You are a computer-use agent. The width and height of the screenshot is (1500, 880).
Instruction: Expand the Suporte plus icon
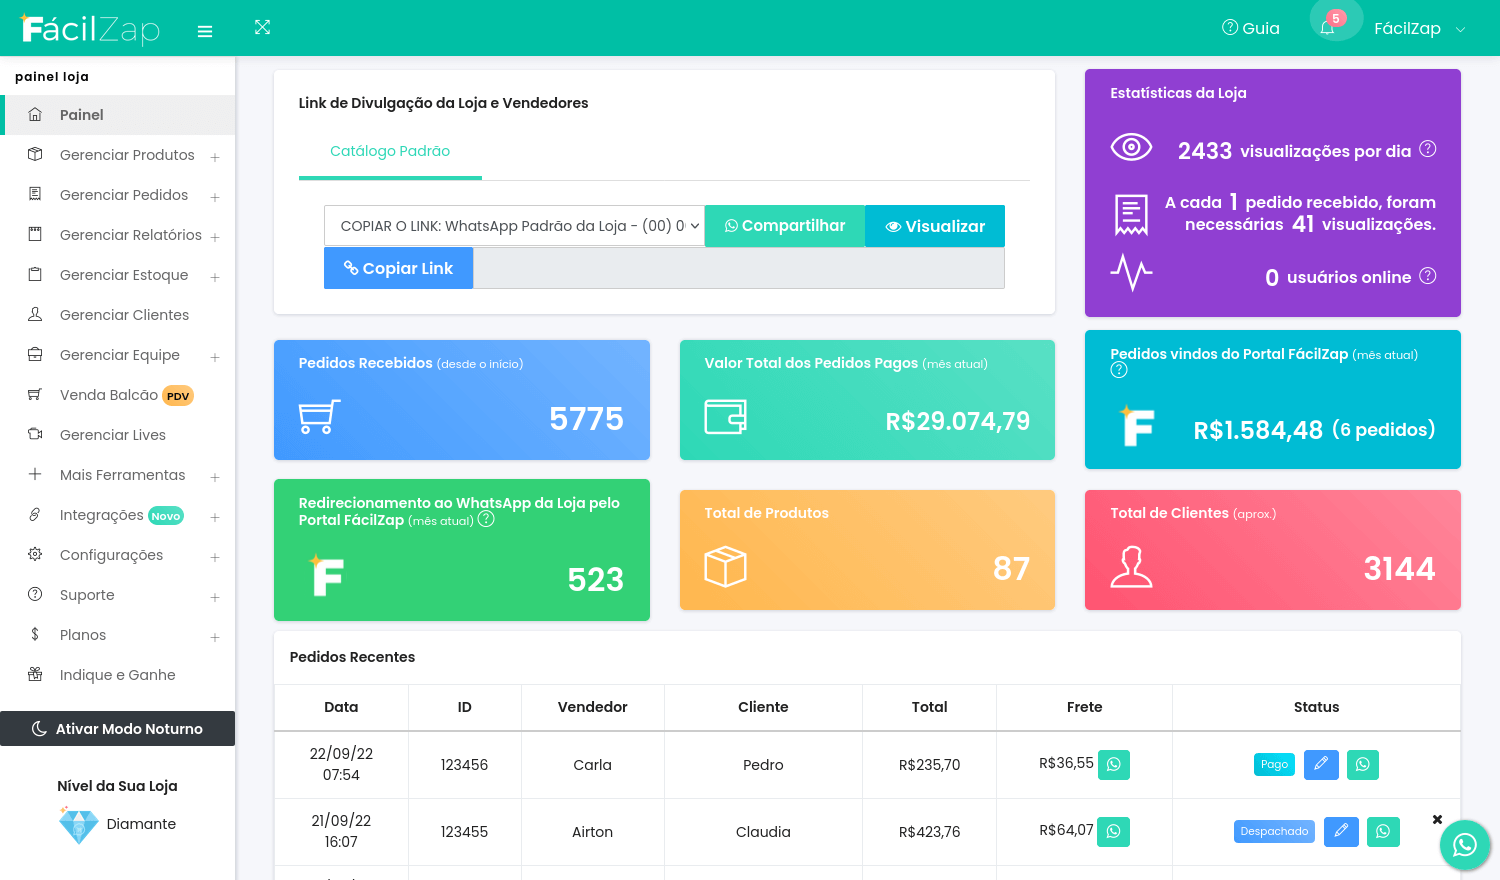[x=215, y=597]
